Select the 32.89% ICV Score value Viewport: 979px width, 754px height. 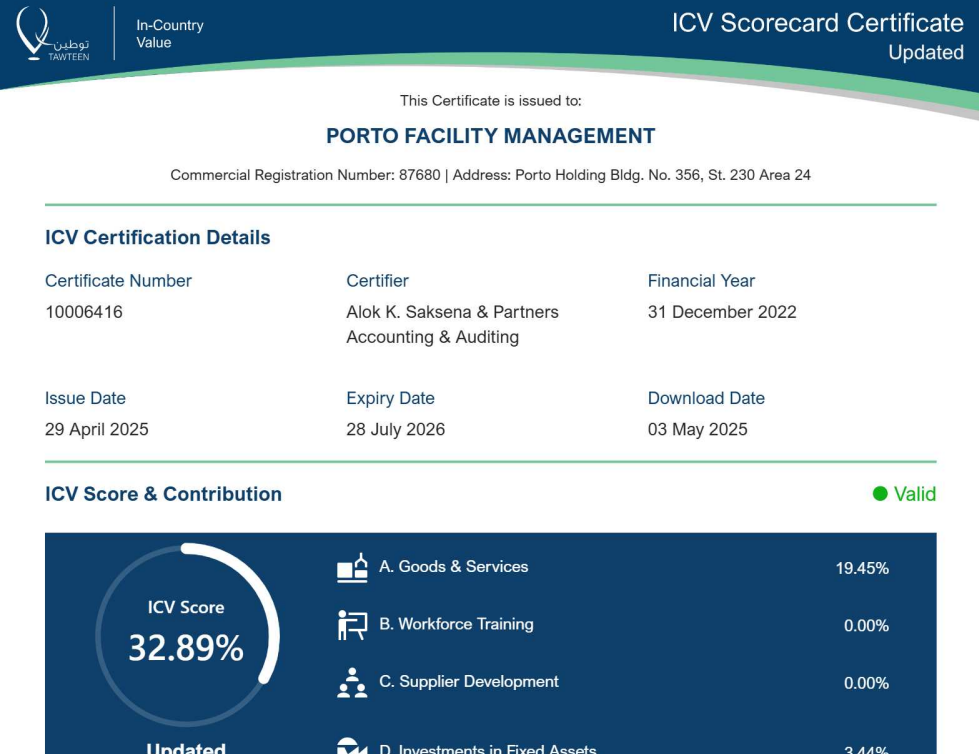pyautogui.click(x=186, y=649)
